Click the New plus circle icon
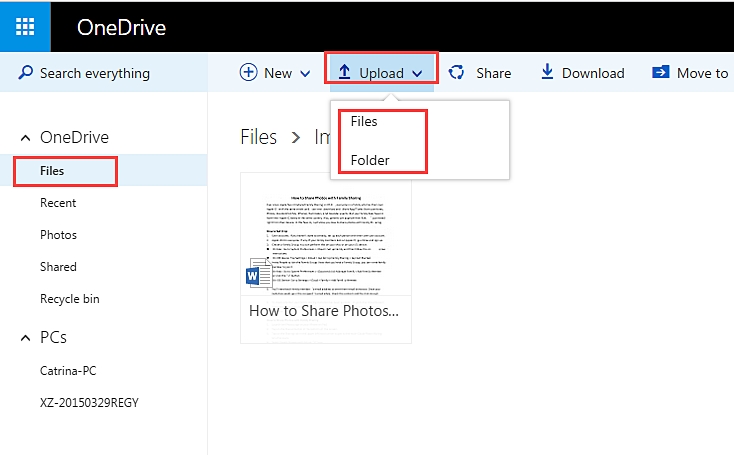The height and width of the screenshot is (455, 734). coord(249,73)
